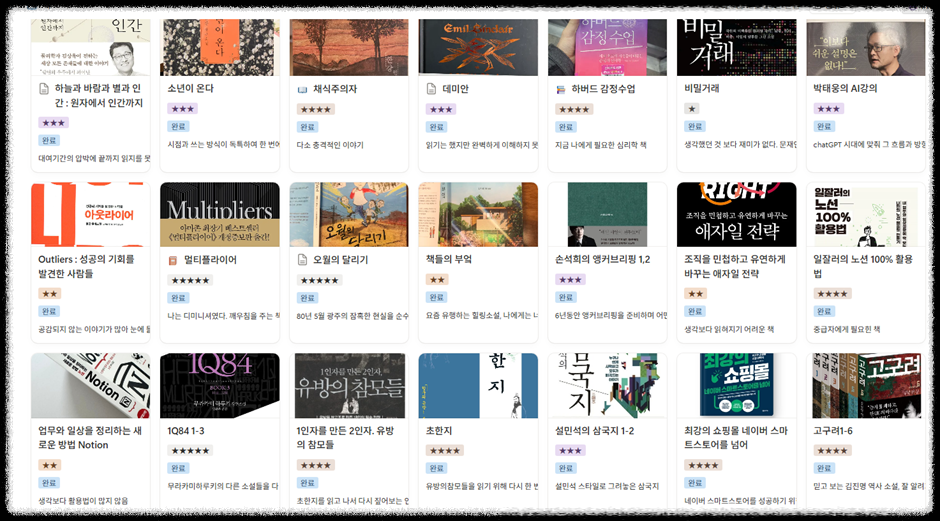940x521 pixels.
Task: Open the 박태웅의 AI강의 title
Action: click(845, 88)
